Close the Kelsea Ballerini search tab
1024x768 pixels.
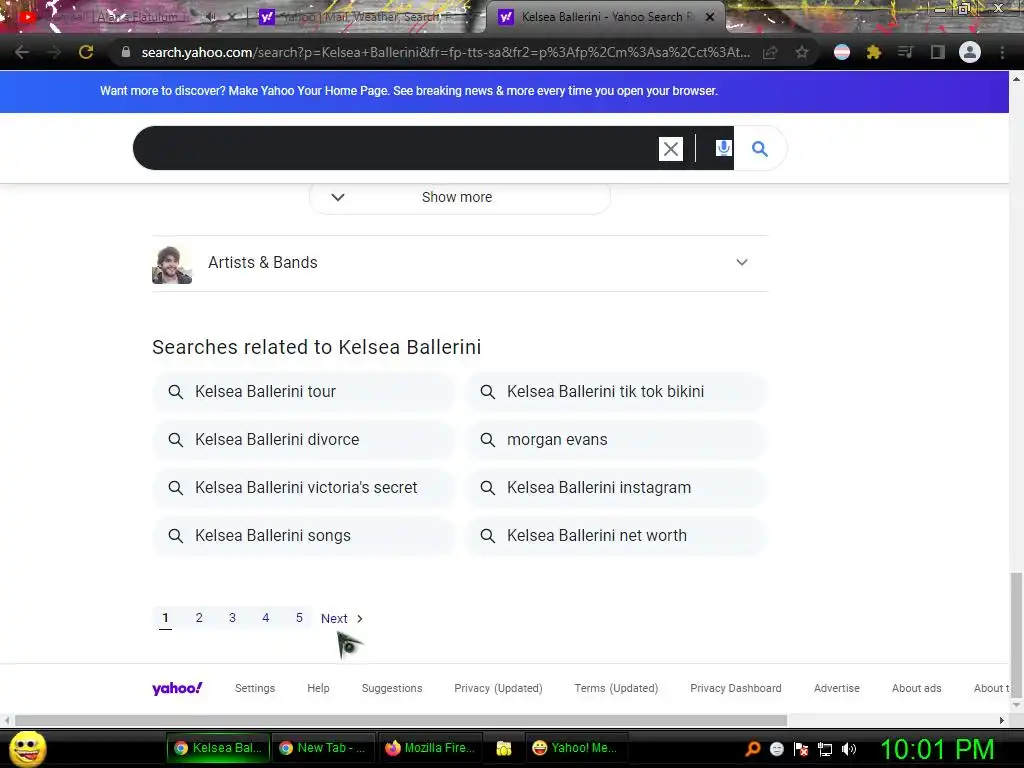710,17
